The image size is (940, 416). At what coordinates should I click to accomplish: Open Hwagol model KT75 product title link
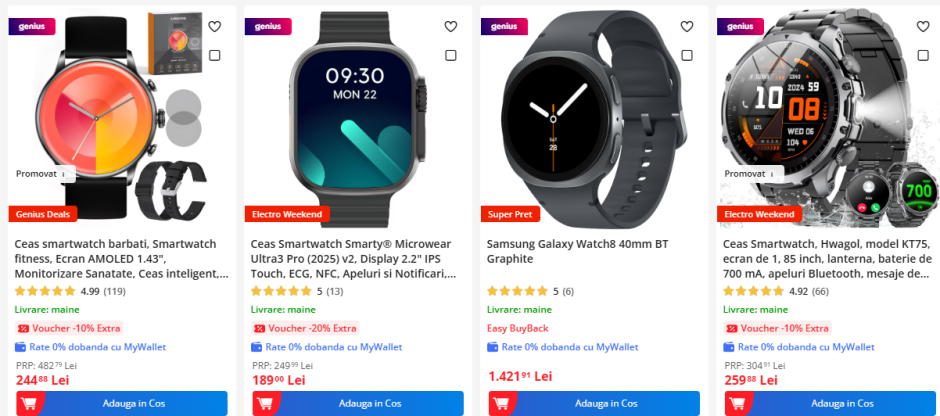click(x=827, y=259)
